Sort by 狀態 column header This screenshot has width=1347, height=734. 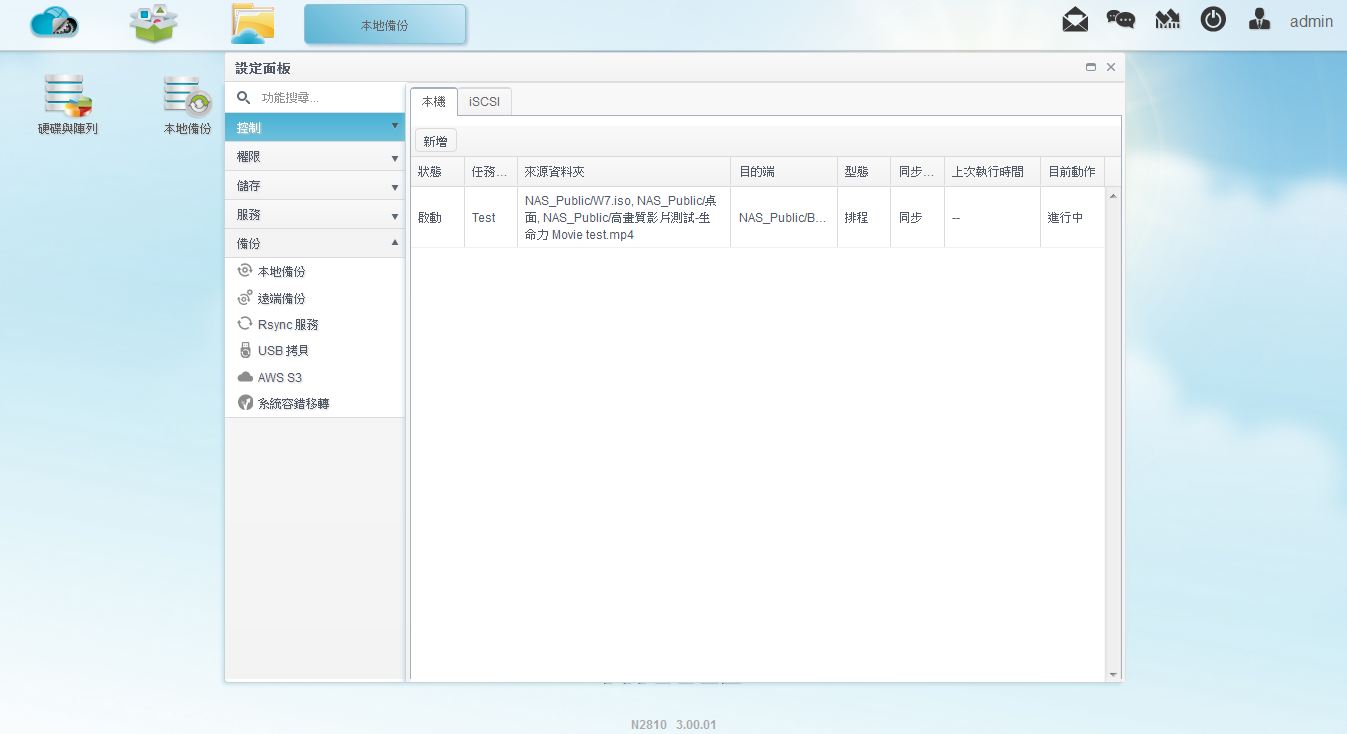[437, 172]
